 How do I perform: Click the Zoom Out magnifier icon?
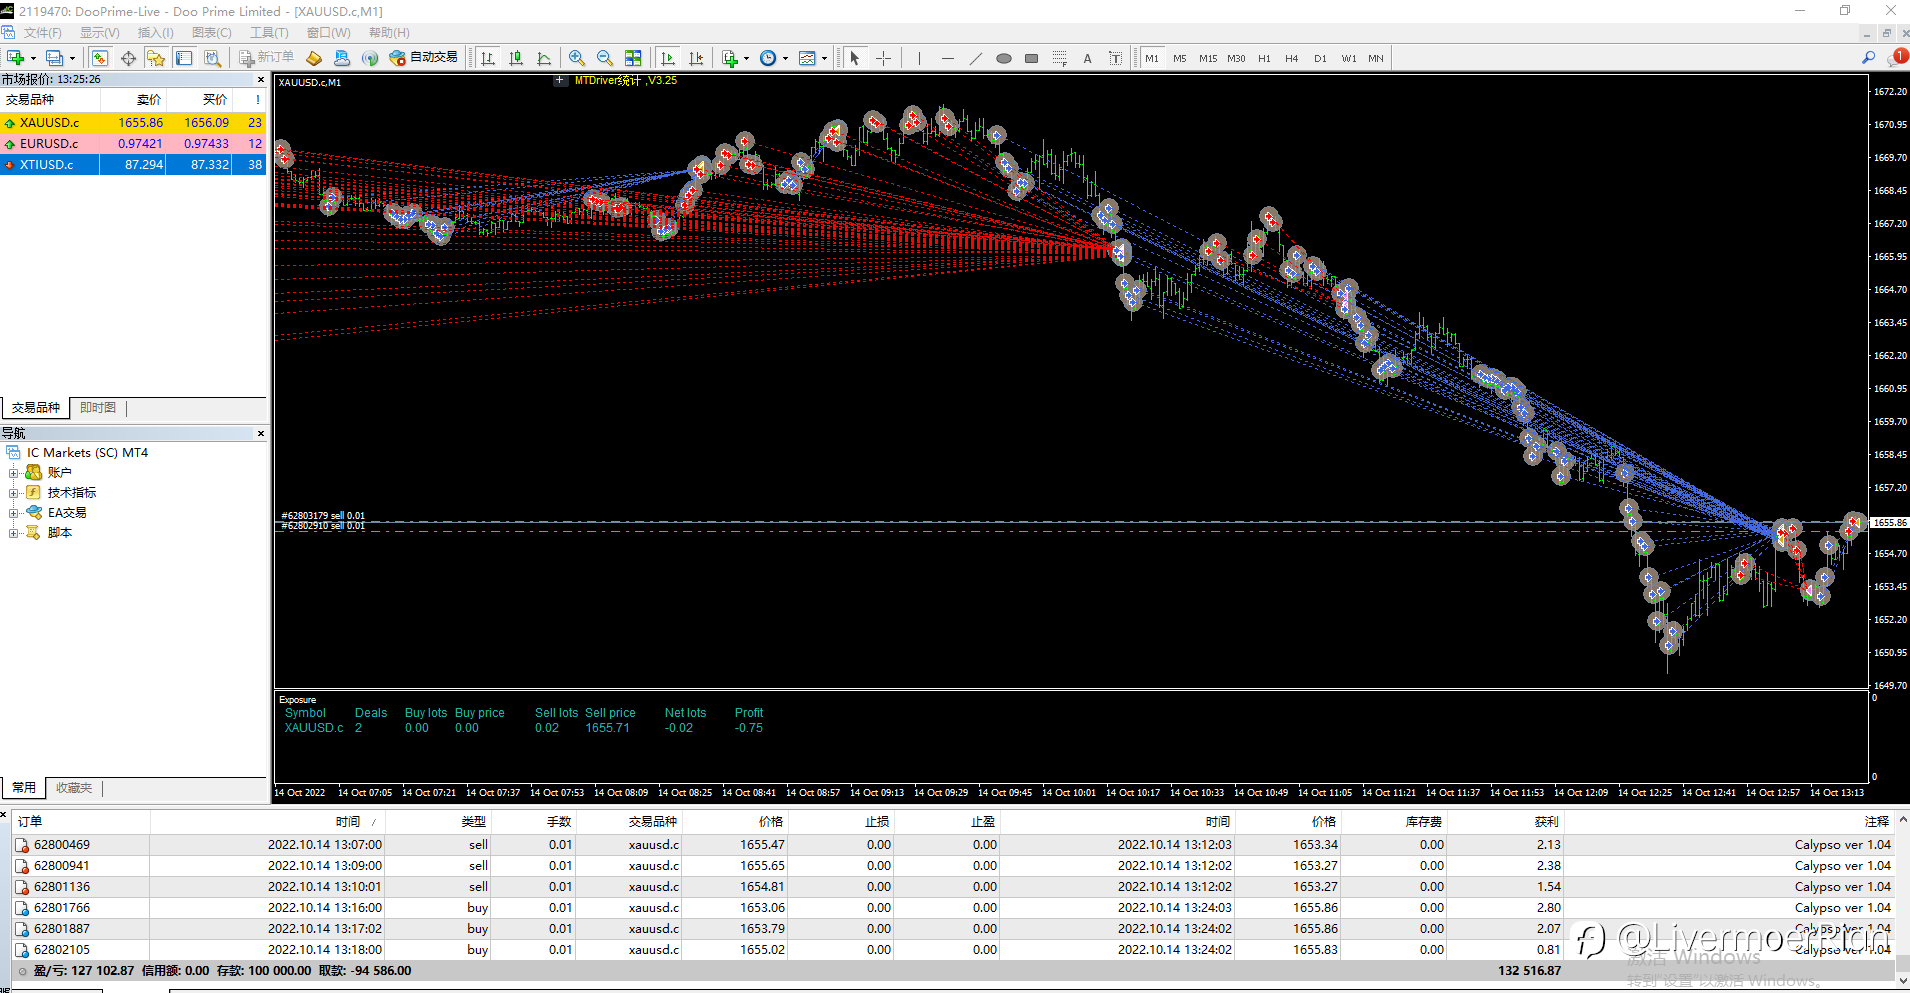(x=604, y=58)
